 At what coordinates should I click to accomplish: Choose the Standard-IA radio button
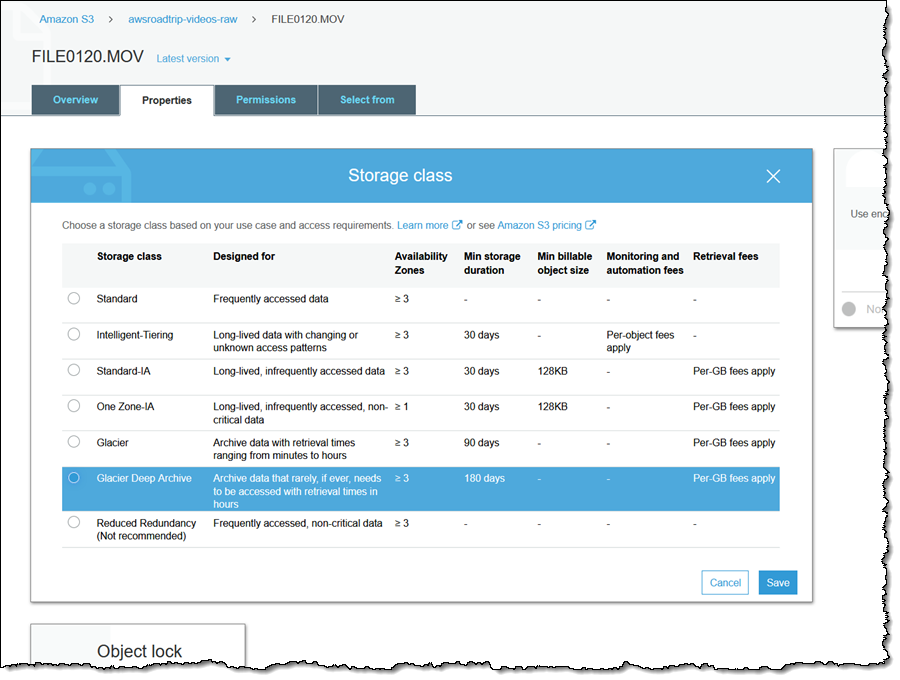73,370
